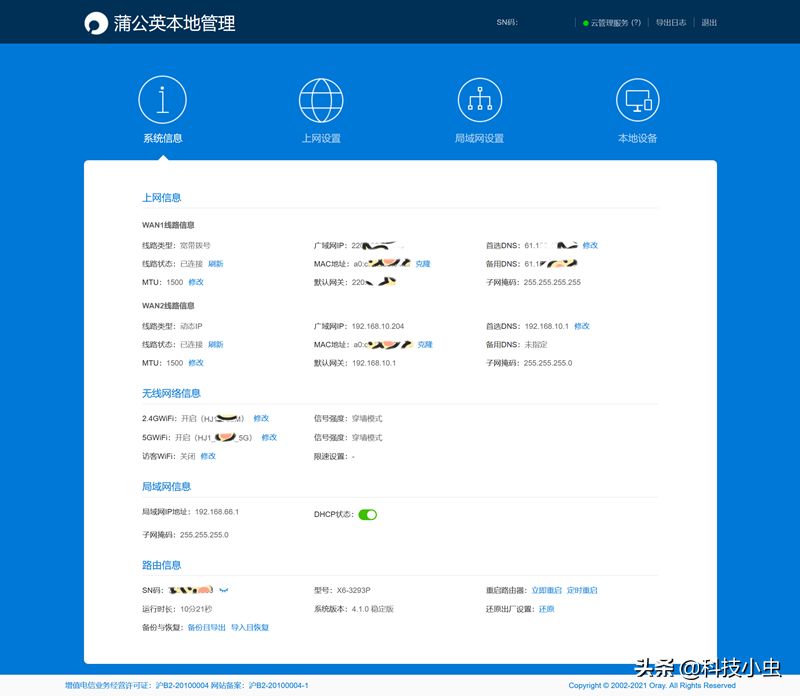Click the 云管理服务 help question mark
The height and width of the screenshot is (696, 800).
(x=636, y=22)
